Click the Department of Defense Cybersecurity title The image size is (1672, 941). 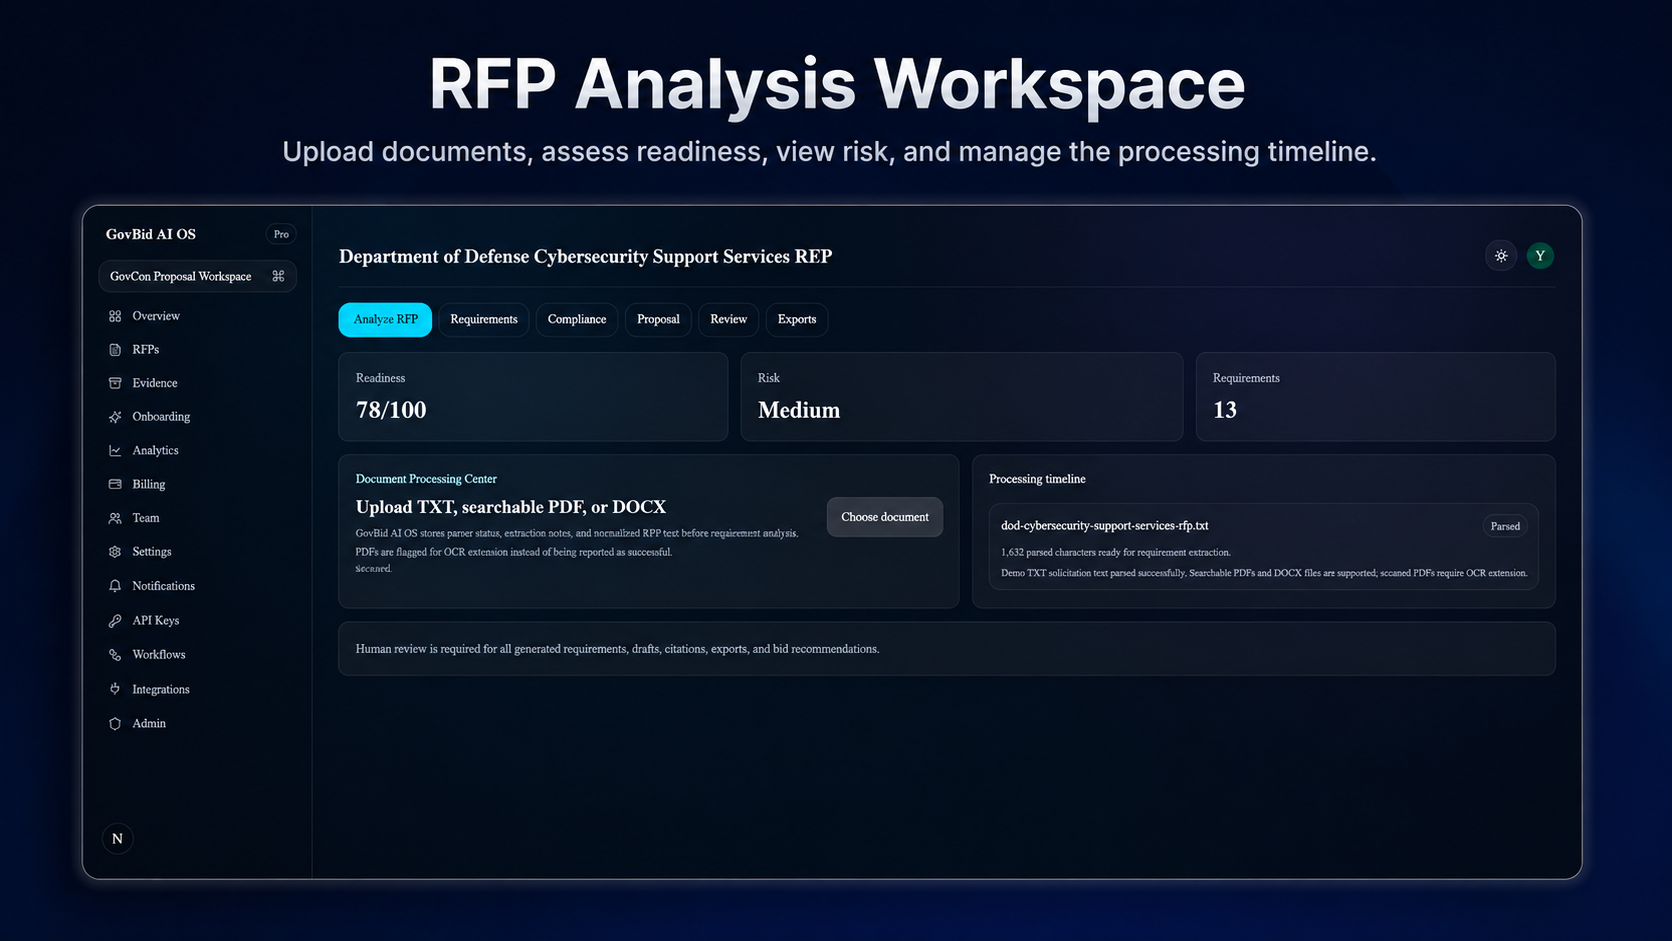(x=585, y=257)
